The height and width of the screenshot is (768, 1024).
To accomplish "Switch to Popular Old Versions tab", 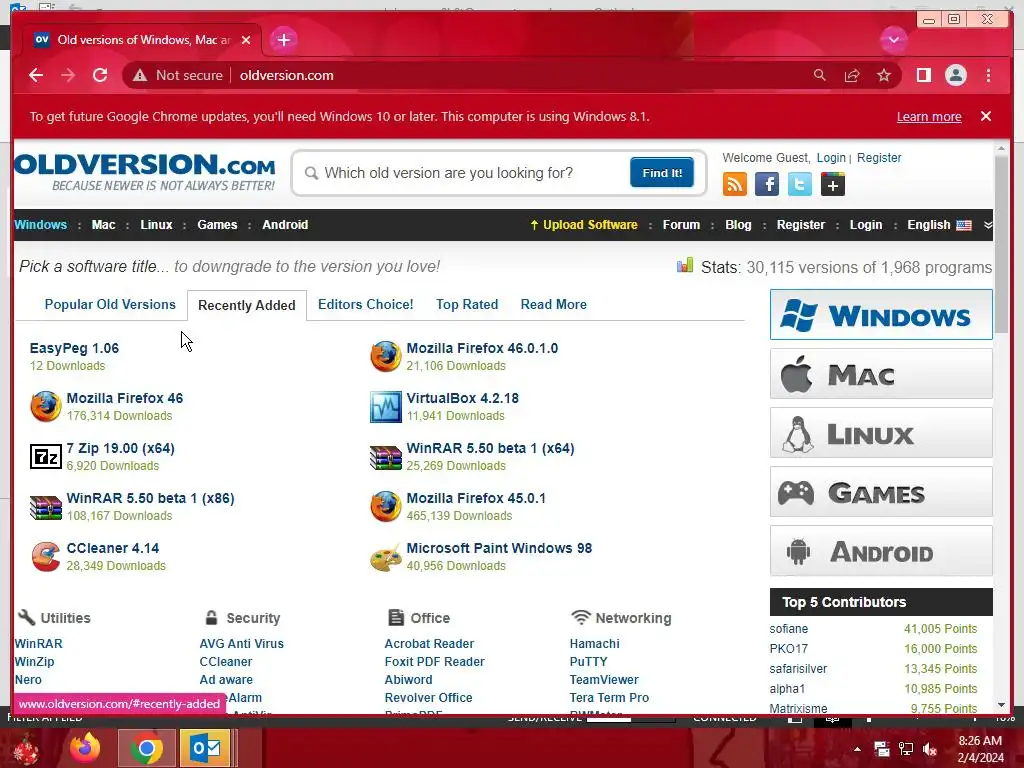I will [110, 304].
